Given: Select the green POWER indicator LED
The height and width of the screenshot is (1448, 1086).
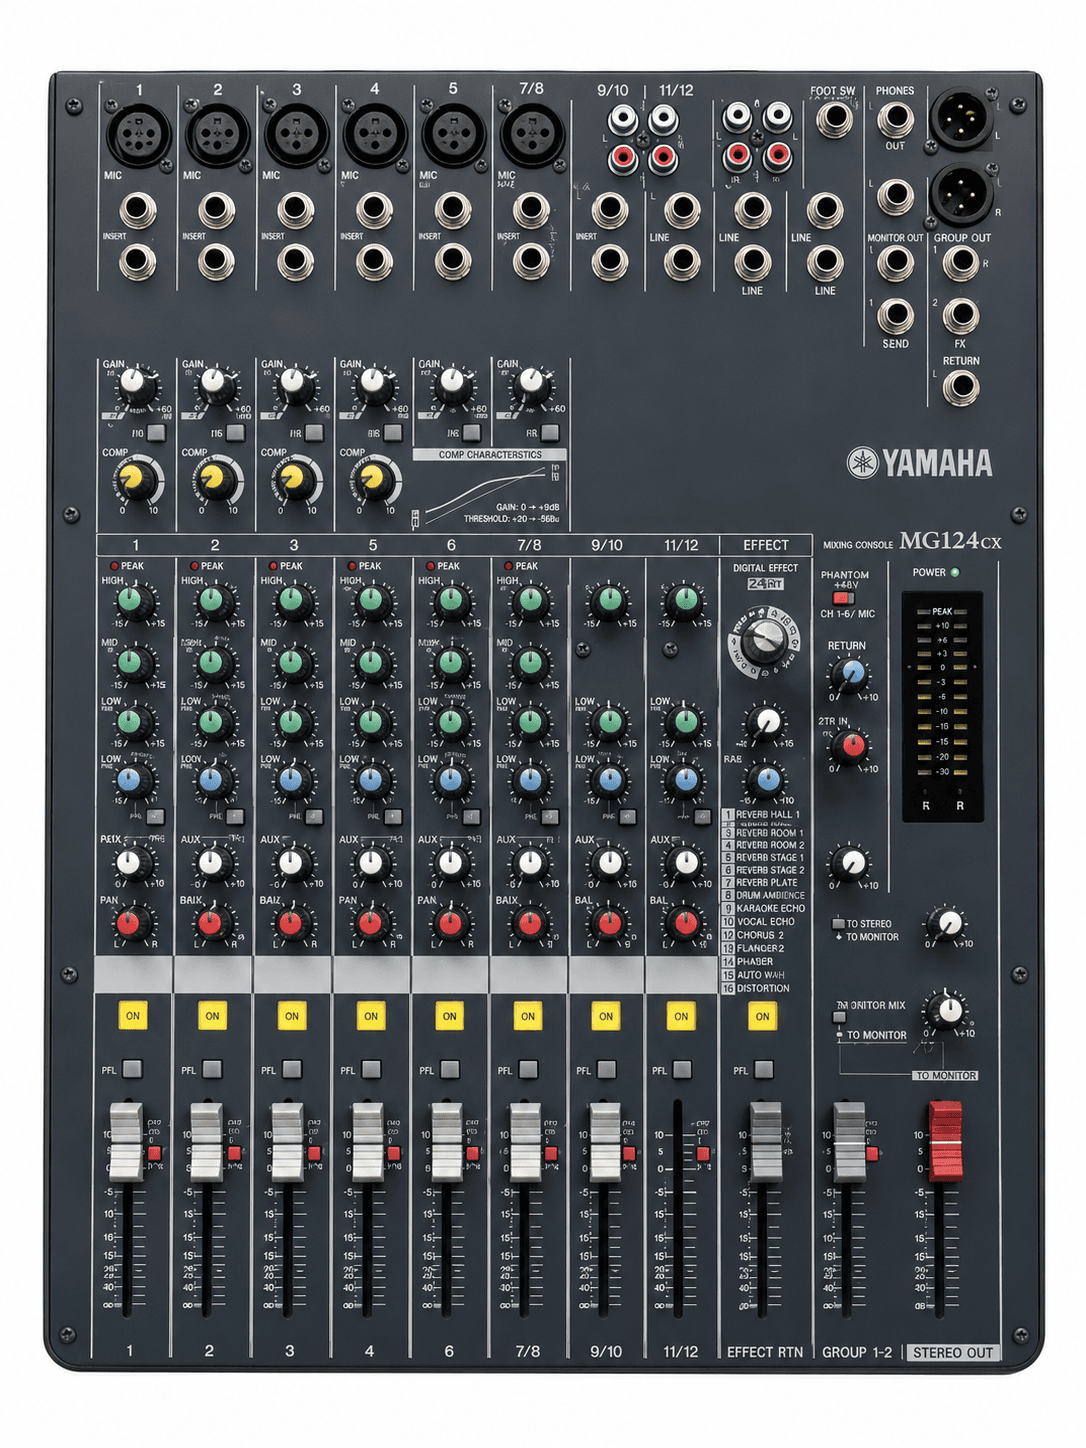Looking at the screenshot, I should tap(955, 573).
